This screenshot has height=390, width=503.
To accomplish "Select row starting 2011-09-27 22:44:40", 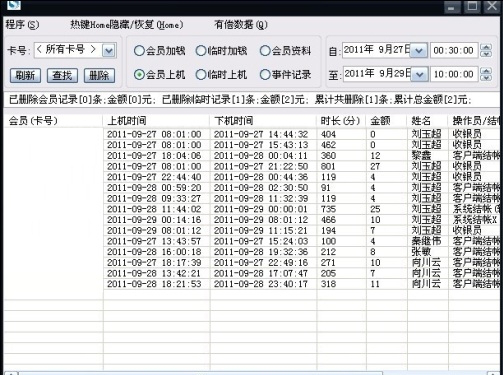I will (x=252, y=177).
